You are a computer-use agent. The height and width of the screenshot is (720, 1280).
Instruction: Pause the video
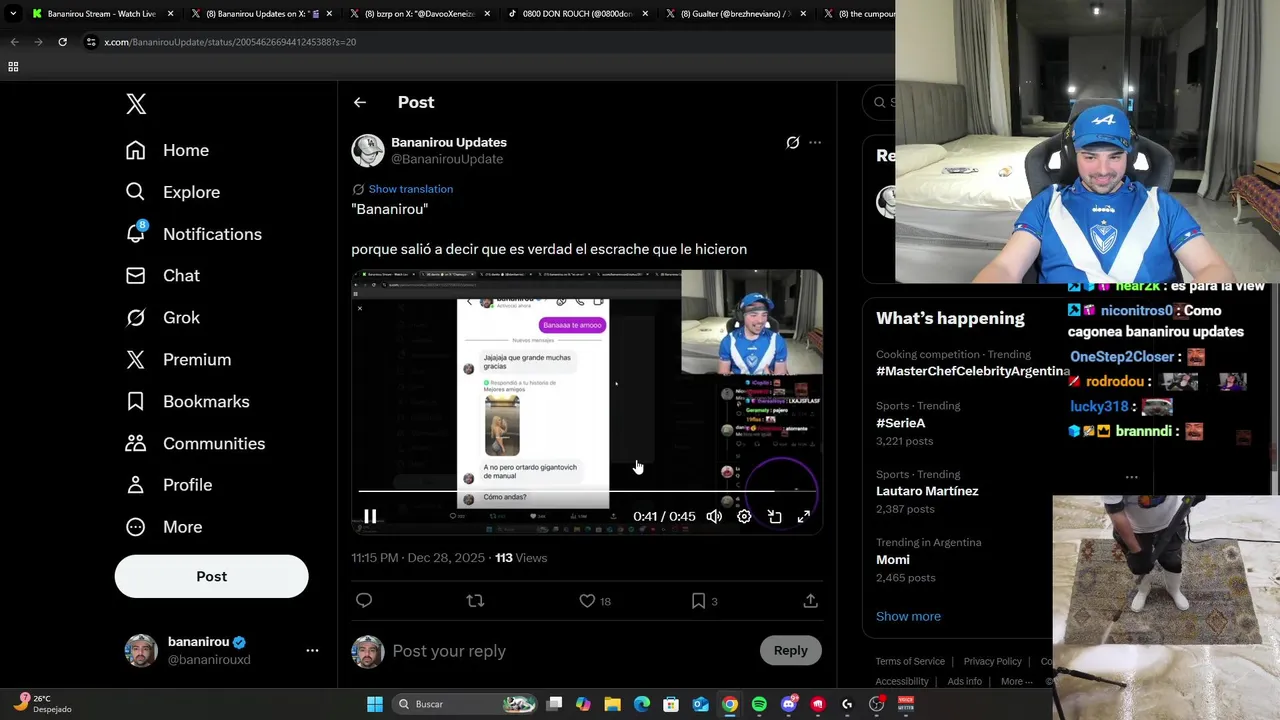click(370, 517)
